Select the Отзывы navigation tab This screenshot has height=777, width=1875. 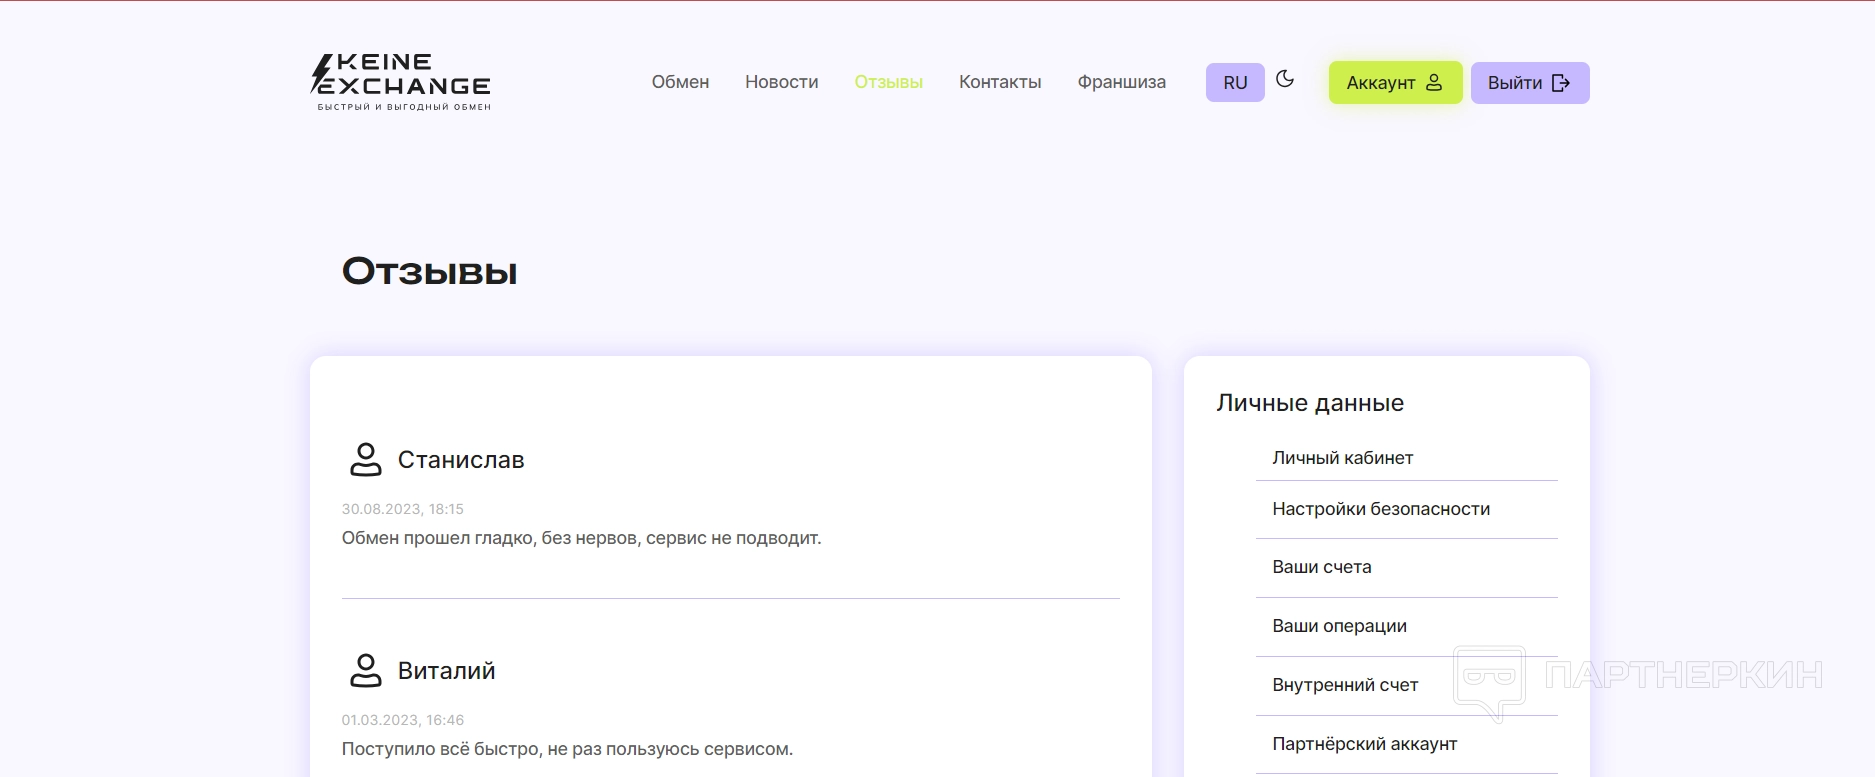pyautogui.click(x=888, y=82)
